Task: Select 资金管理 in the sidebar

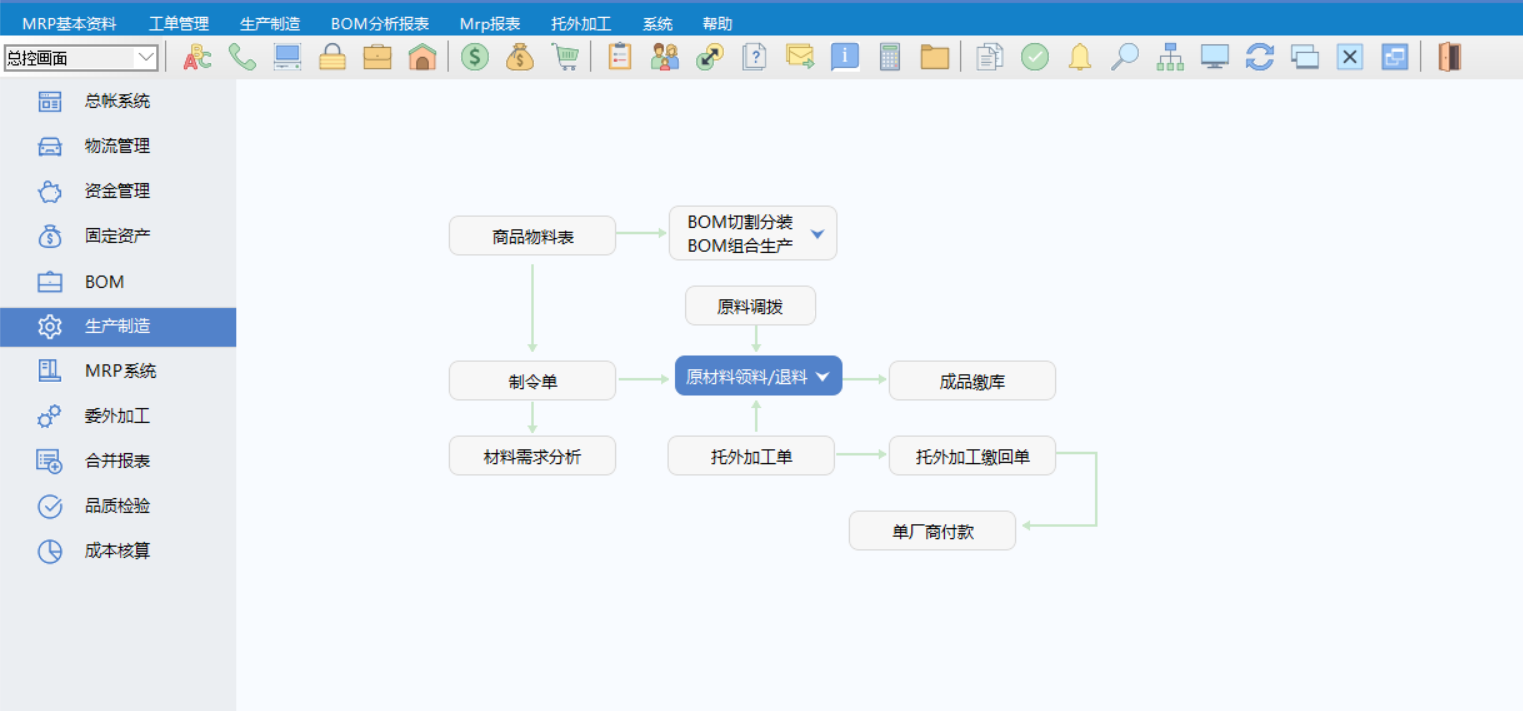Action: [118, 191]
